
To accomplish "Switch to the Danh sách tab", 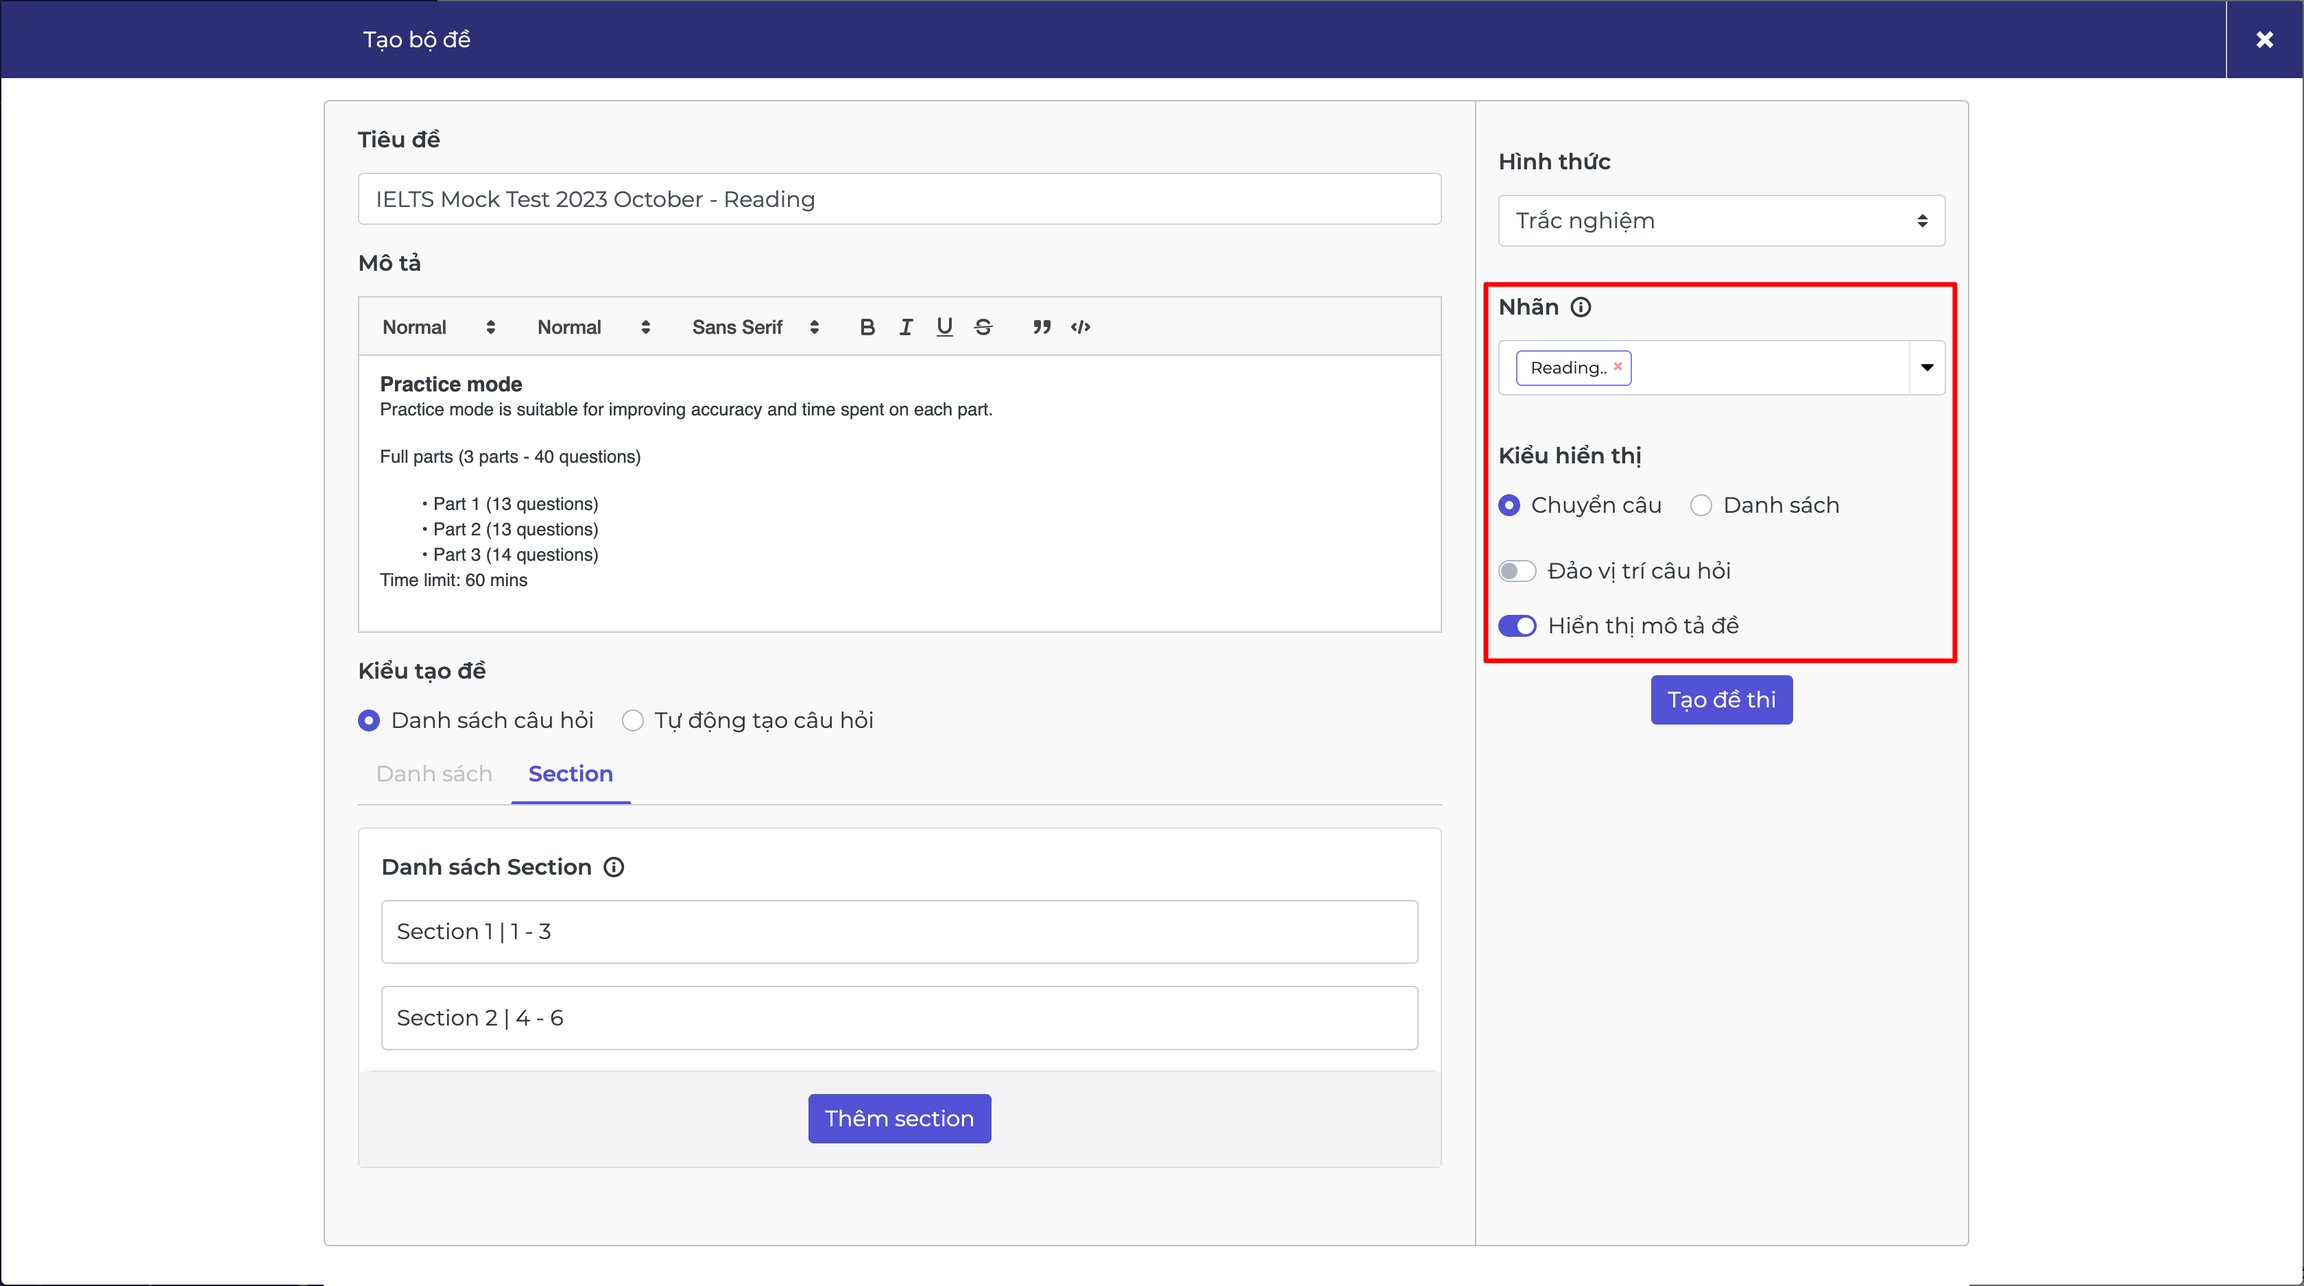I will [x=434, y=774].
